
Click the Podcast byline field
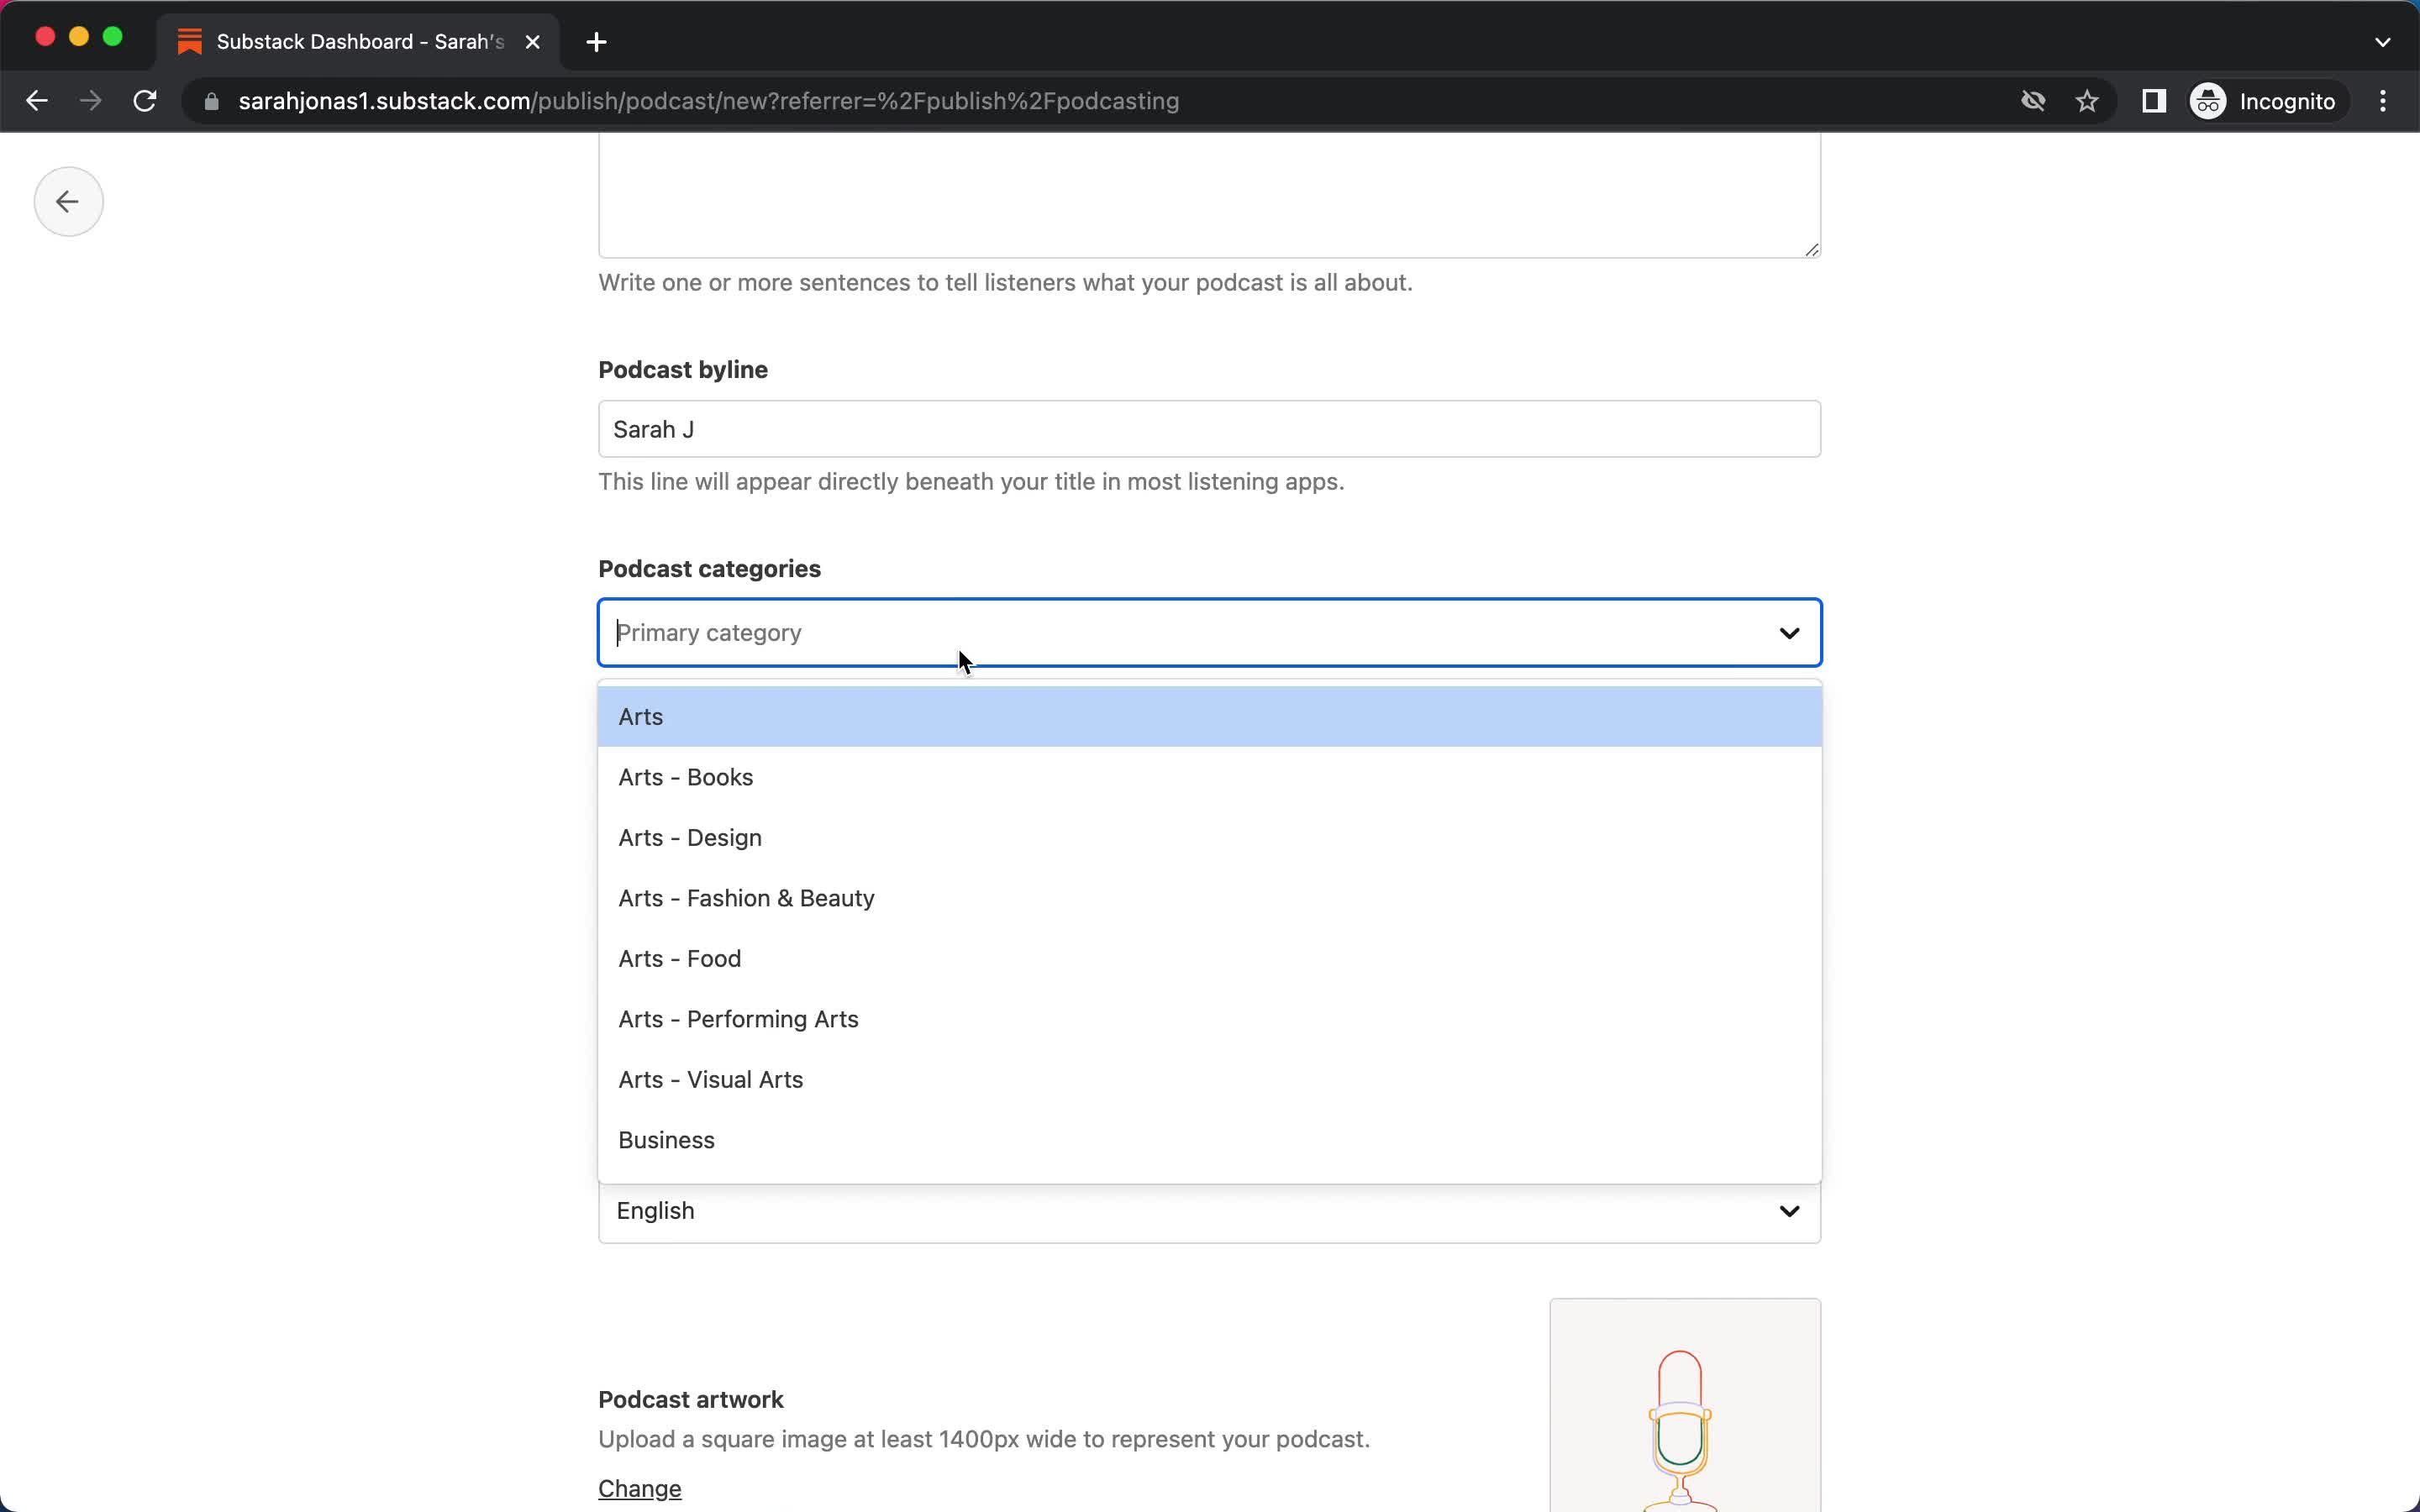coord(1209,429)
